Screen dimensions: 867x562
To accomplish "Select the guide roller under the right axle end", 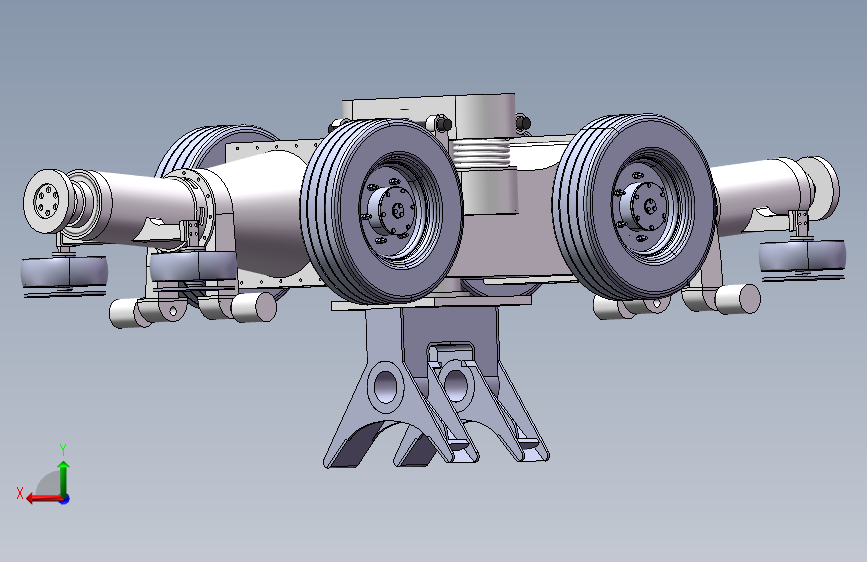I will [802, 256].
